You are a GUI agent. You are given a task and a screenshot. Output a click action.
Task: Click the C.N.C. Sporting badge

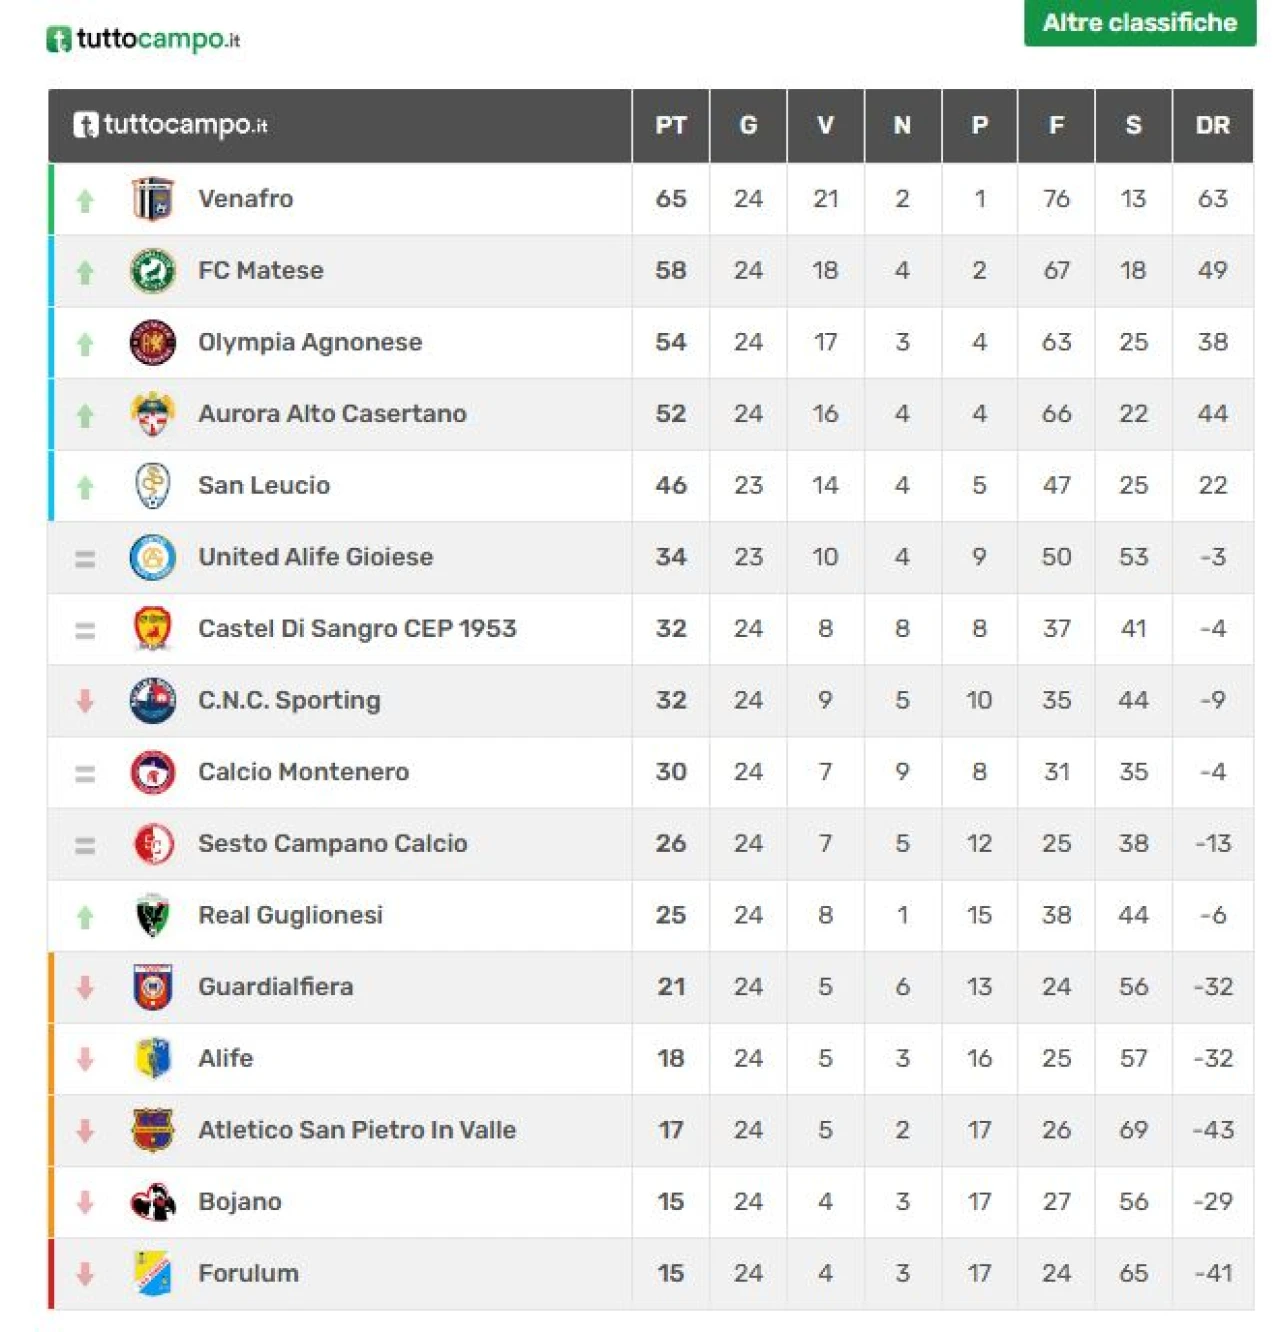[x=153, y=701]
